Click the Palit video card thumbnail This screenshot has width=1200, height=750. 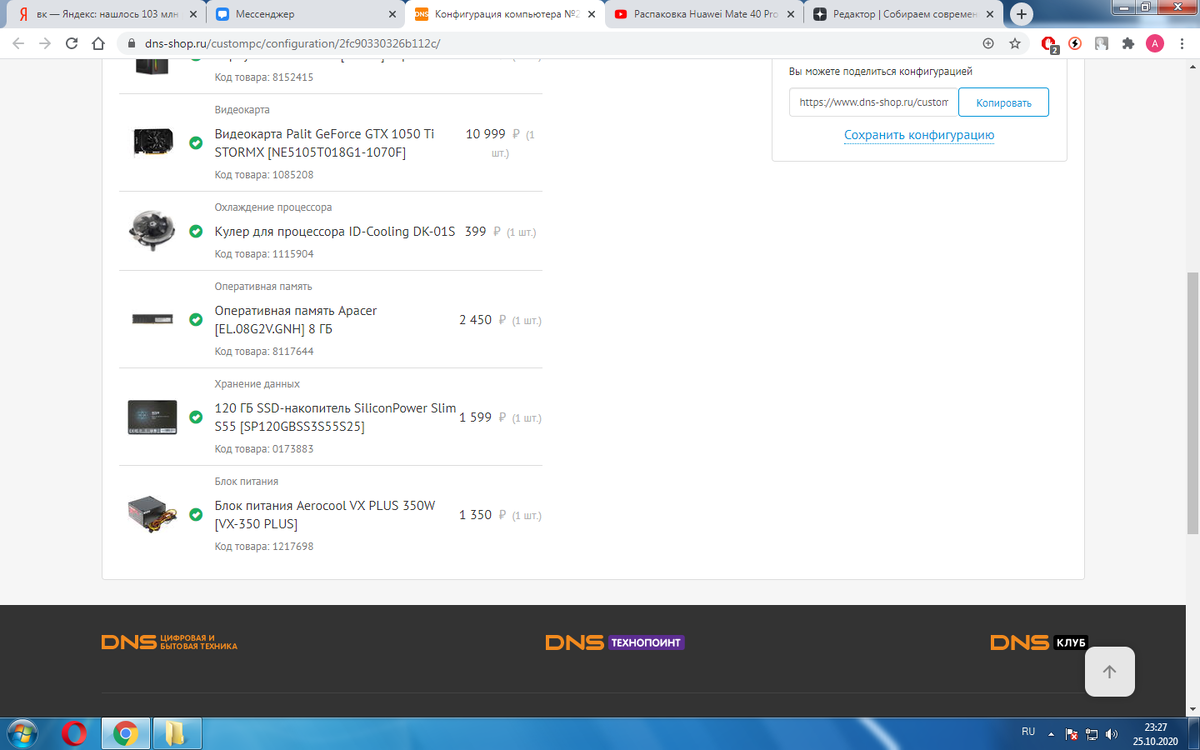tap(152, 142)
